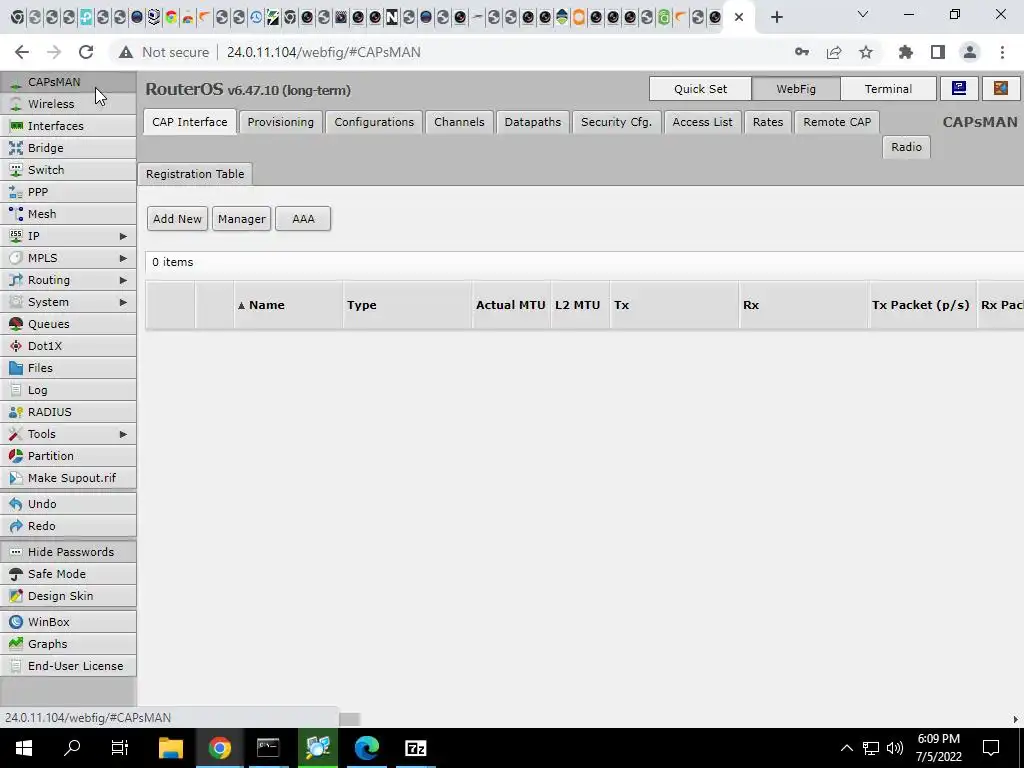
Task: Open Interfaces from the sidebar
Action: (68, 126)
